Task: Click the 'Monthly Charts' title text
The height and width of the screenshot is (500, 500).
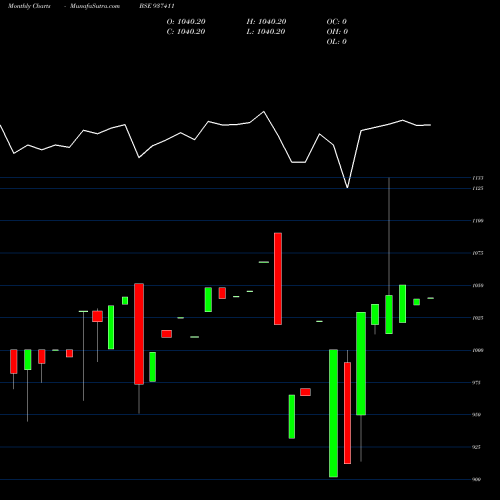Action: (29, 6)
